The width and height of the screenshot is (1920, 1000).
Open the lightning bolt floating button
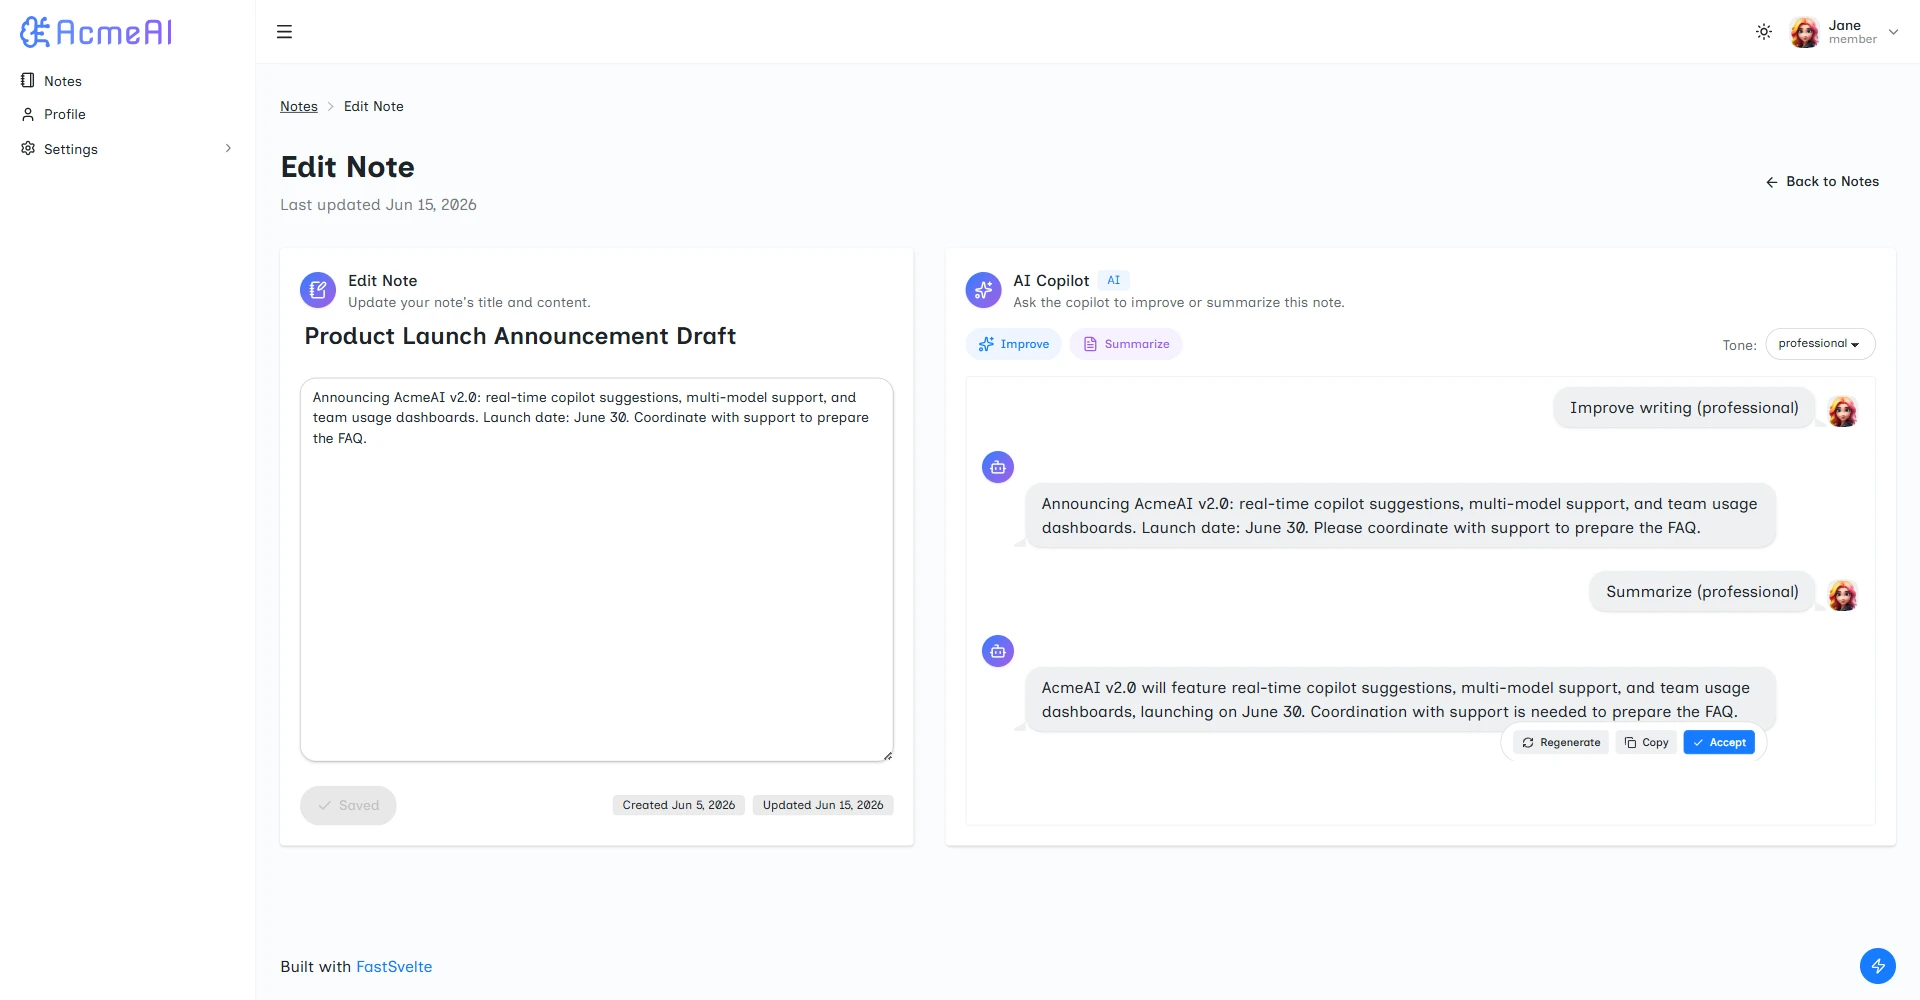[x=1877, y=966]
